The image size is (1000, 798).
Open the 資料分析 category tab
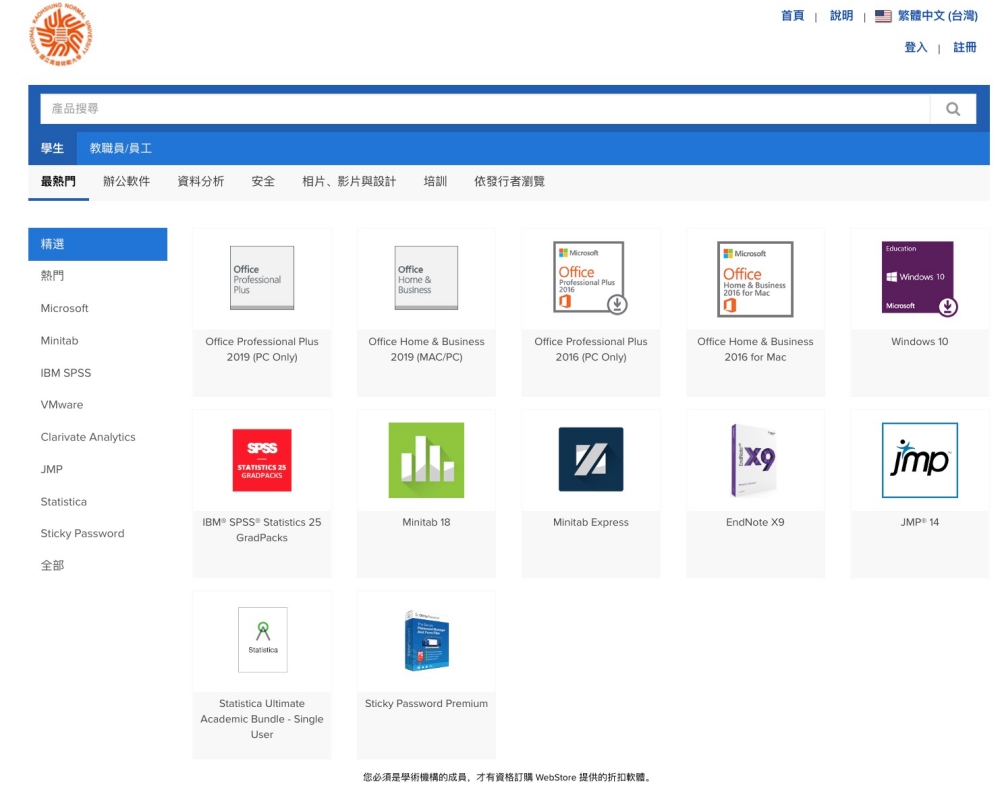point(200,181)
